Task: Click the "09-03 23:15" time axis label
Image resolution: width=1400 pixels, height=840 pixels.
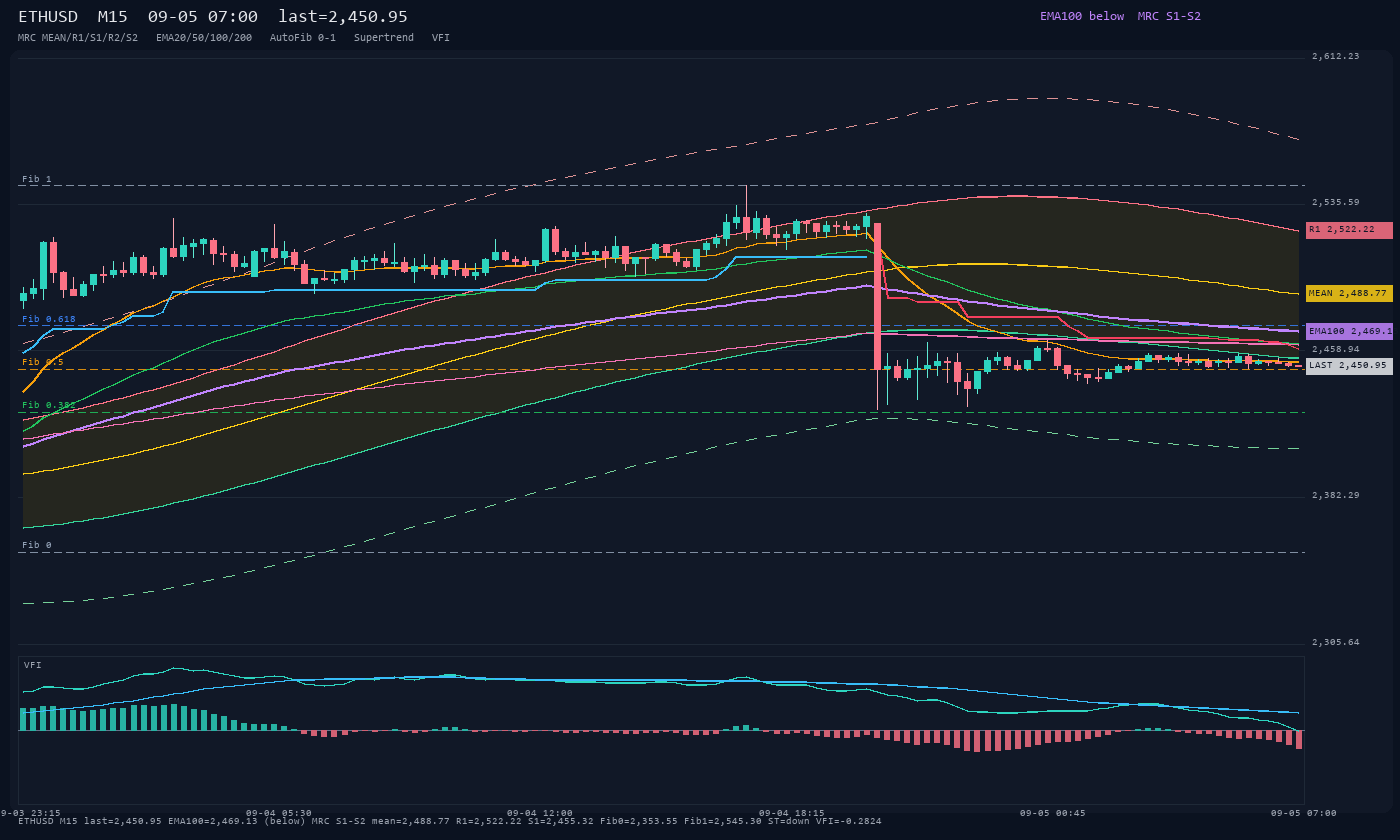Action: [30, 813]
